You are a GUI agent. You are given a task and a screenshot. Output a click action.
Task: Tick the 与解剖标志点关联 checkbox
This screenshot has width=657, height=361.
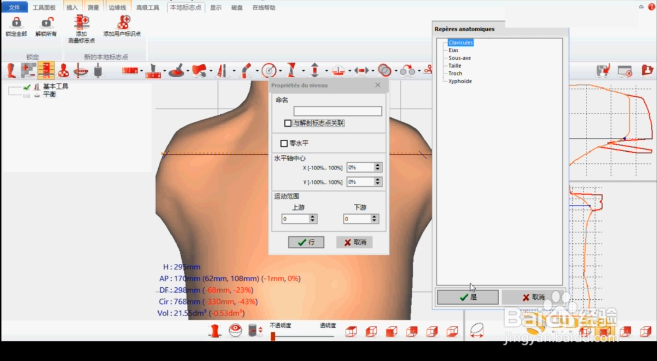tap(287, 123)
